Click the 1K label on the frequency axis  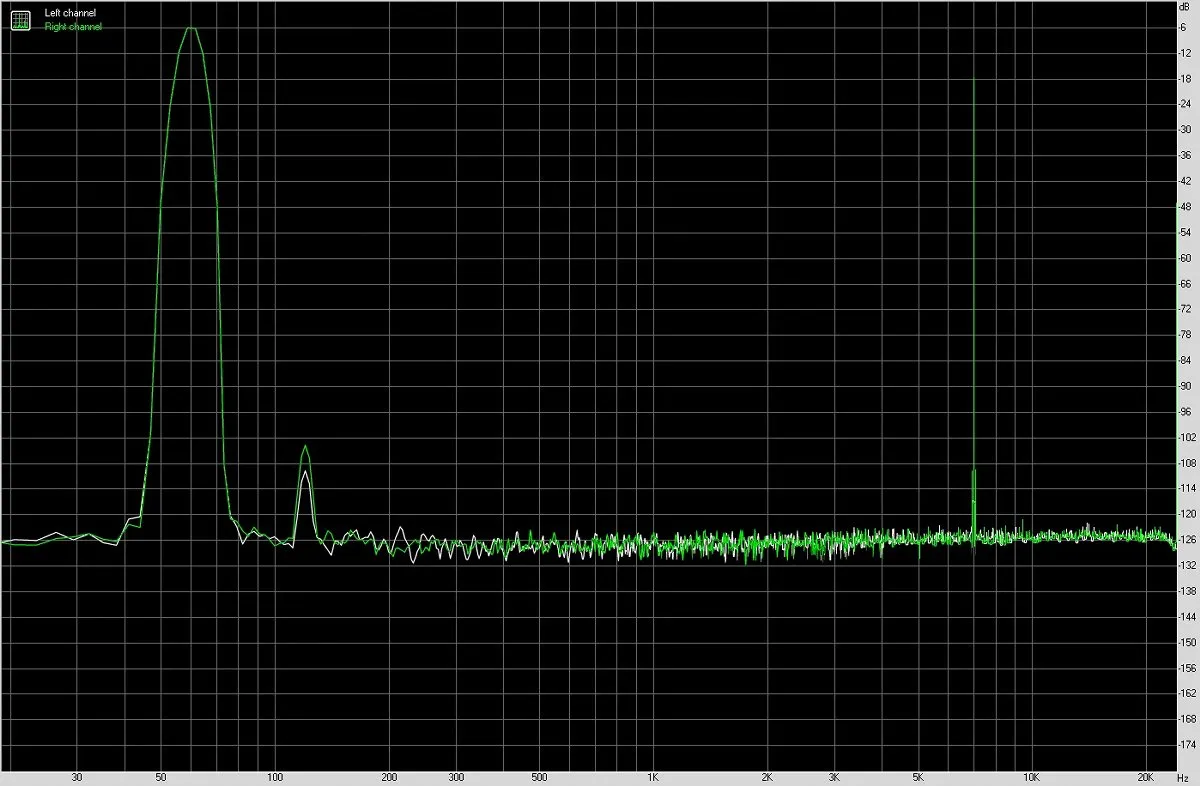[x=653, y=776]
